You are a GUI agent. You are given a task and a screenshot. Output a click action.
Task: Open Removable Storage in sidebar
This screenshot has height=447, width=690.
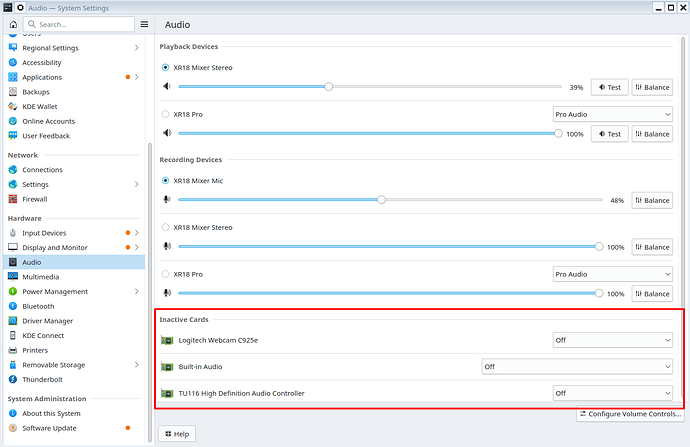74,365
